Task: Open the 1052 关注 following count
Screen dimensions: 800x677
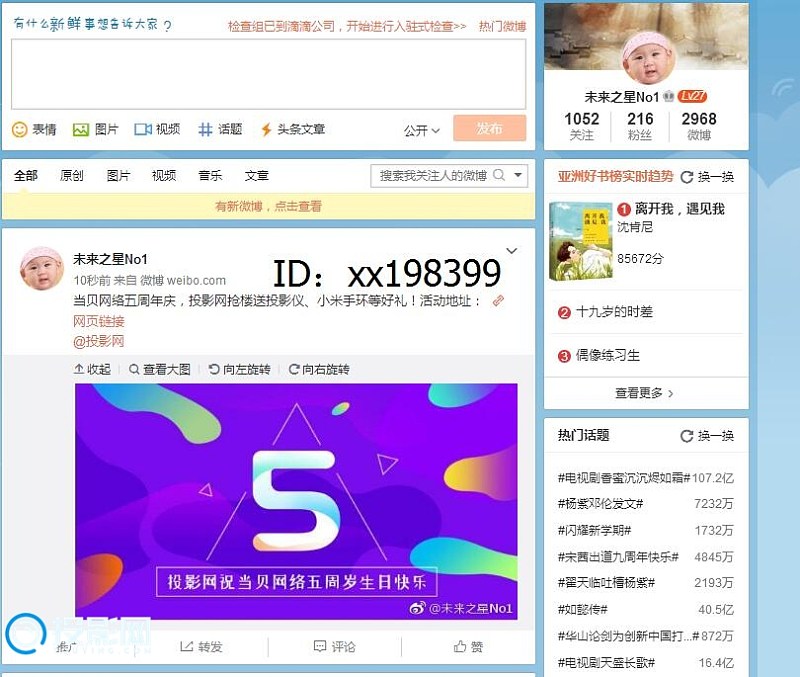Action: coord(581,126)
